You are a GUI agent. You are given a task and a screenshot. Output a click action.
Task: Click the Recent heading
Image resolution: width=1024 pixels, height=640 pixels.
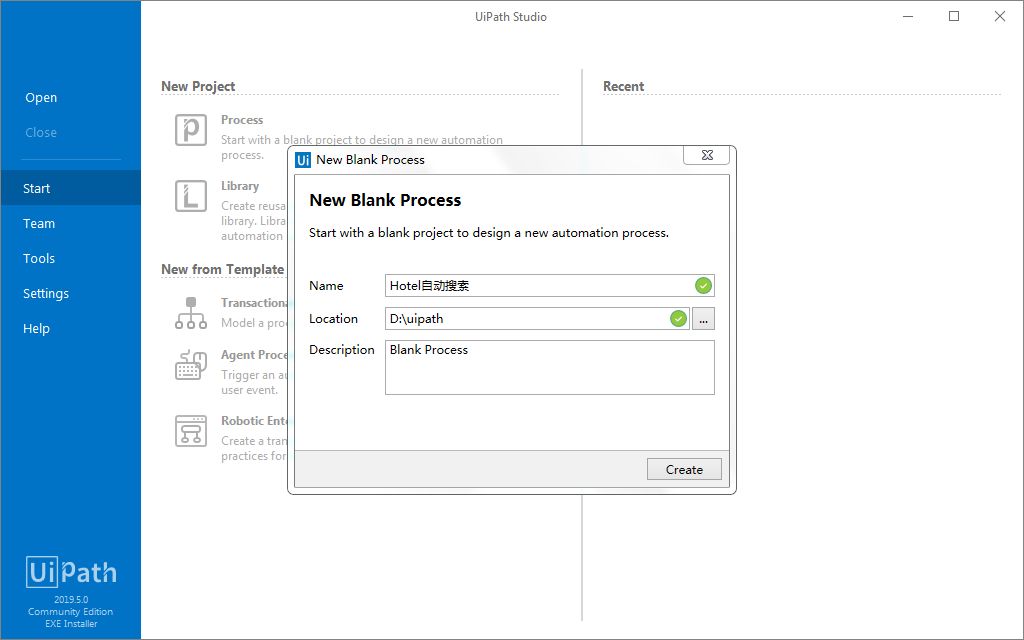[623, 86]
